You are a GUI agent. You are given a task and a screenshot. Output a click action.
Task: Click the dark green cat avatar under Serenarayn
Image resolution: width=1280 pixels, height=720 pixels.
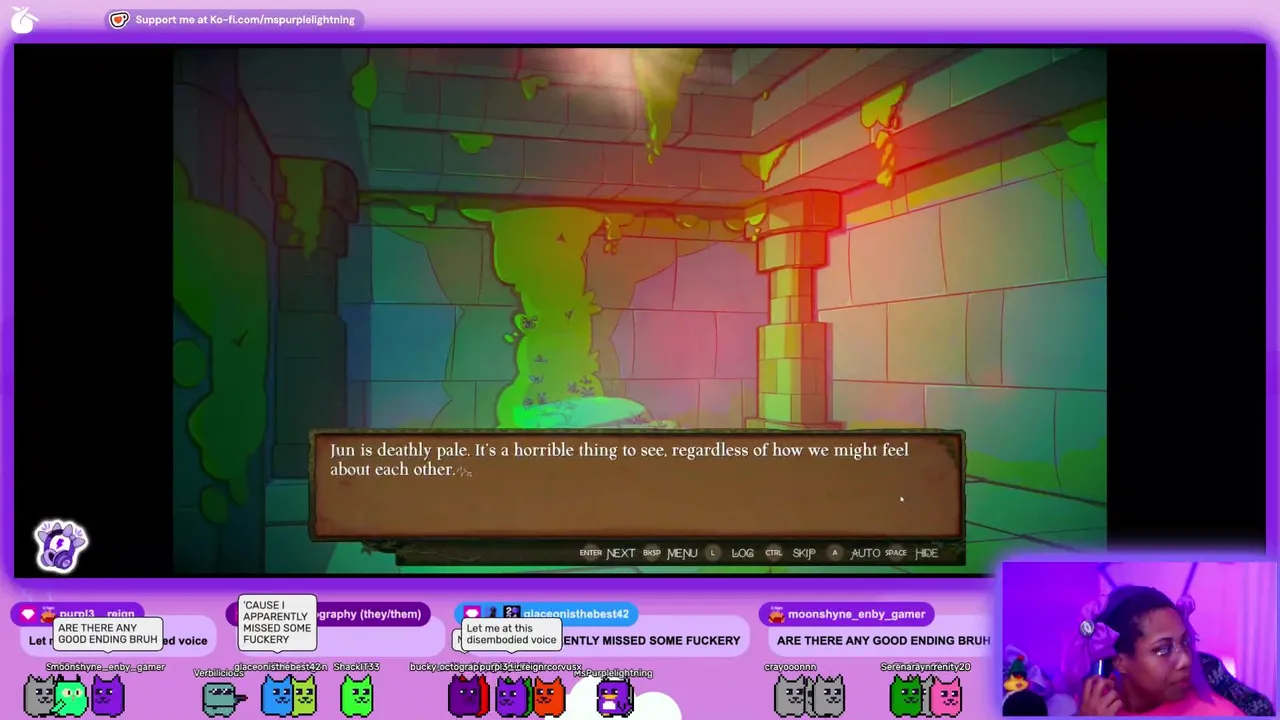[x=906, y=696]
